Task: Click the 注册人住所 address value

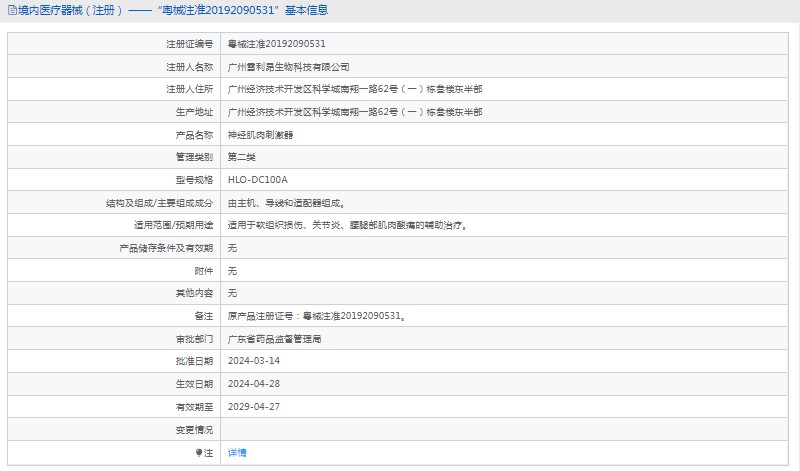Action: tap(355, 89)
